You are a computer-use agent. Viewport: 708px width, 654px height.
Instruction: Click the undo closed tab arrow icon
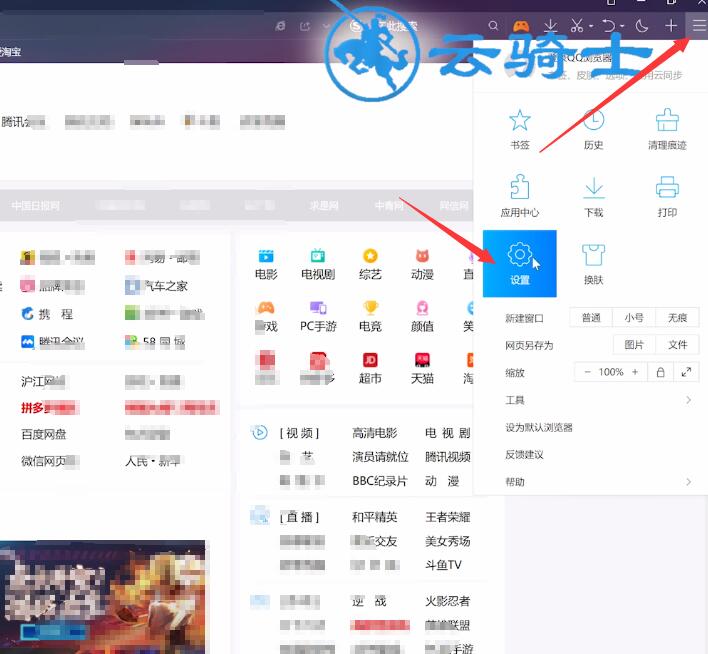pos(609,26)
